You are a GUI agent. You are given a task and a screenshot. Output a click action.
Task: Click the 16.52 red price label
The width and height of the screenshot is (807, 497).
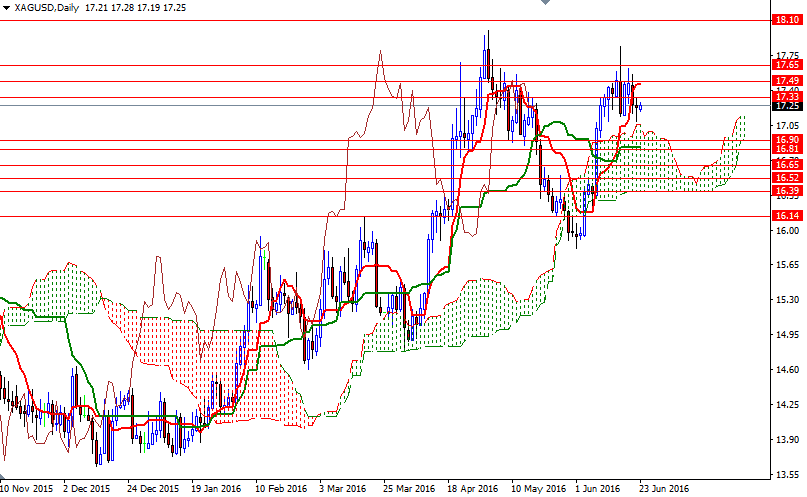coord(785,178)
